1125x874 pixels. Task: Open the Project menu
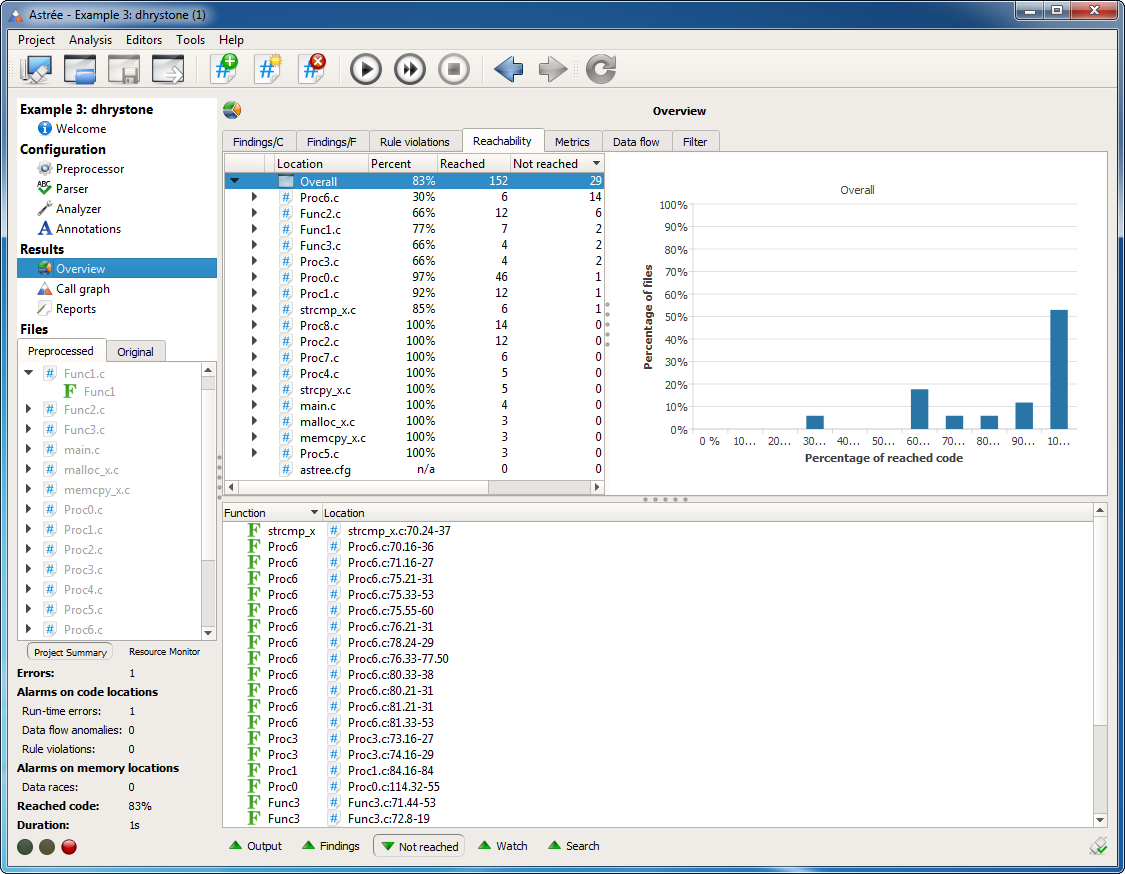[x=36, y=39]
